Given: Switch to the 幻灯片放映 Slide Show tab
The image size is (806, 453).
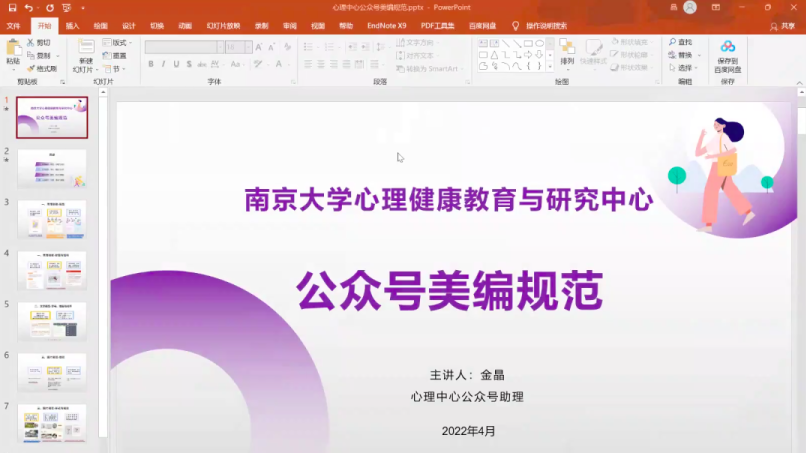Looking at the screenshot, I should coord(223,26).
